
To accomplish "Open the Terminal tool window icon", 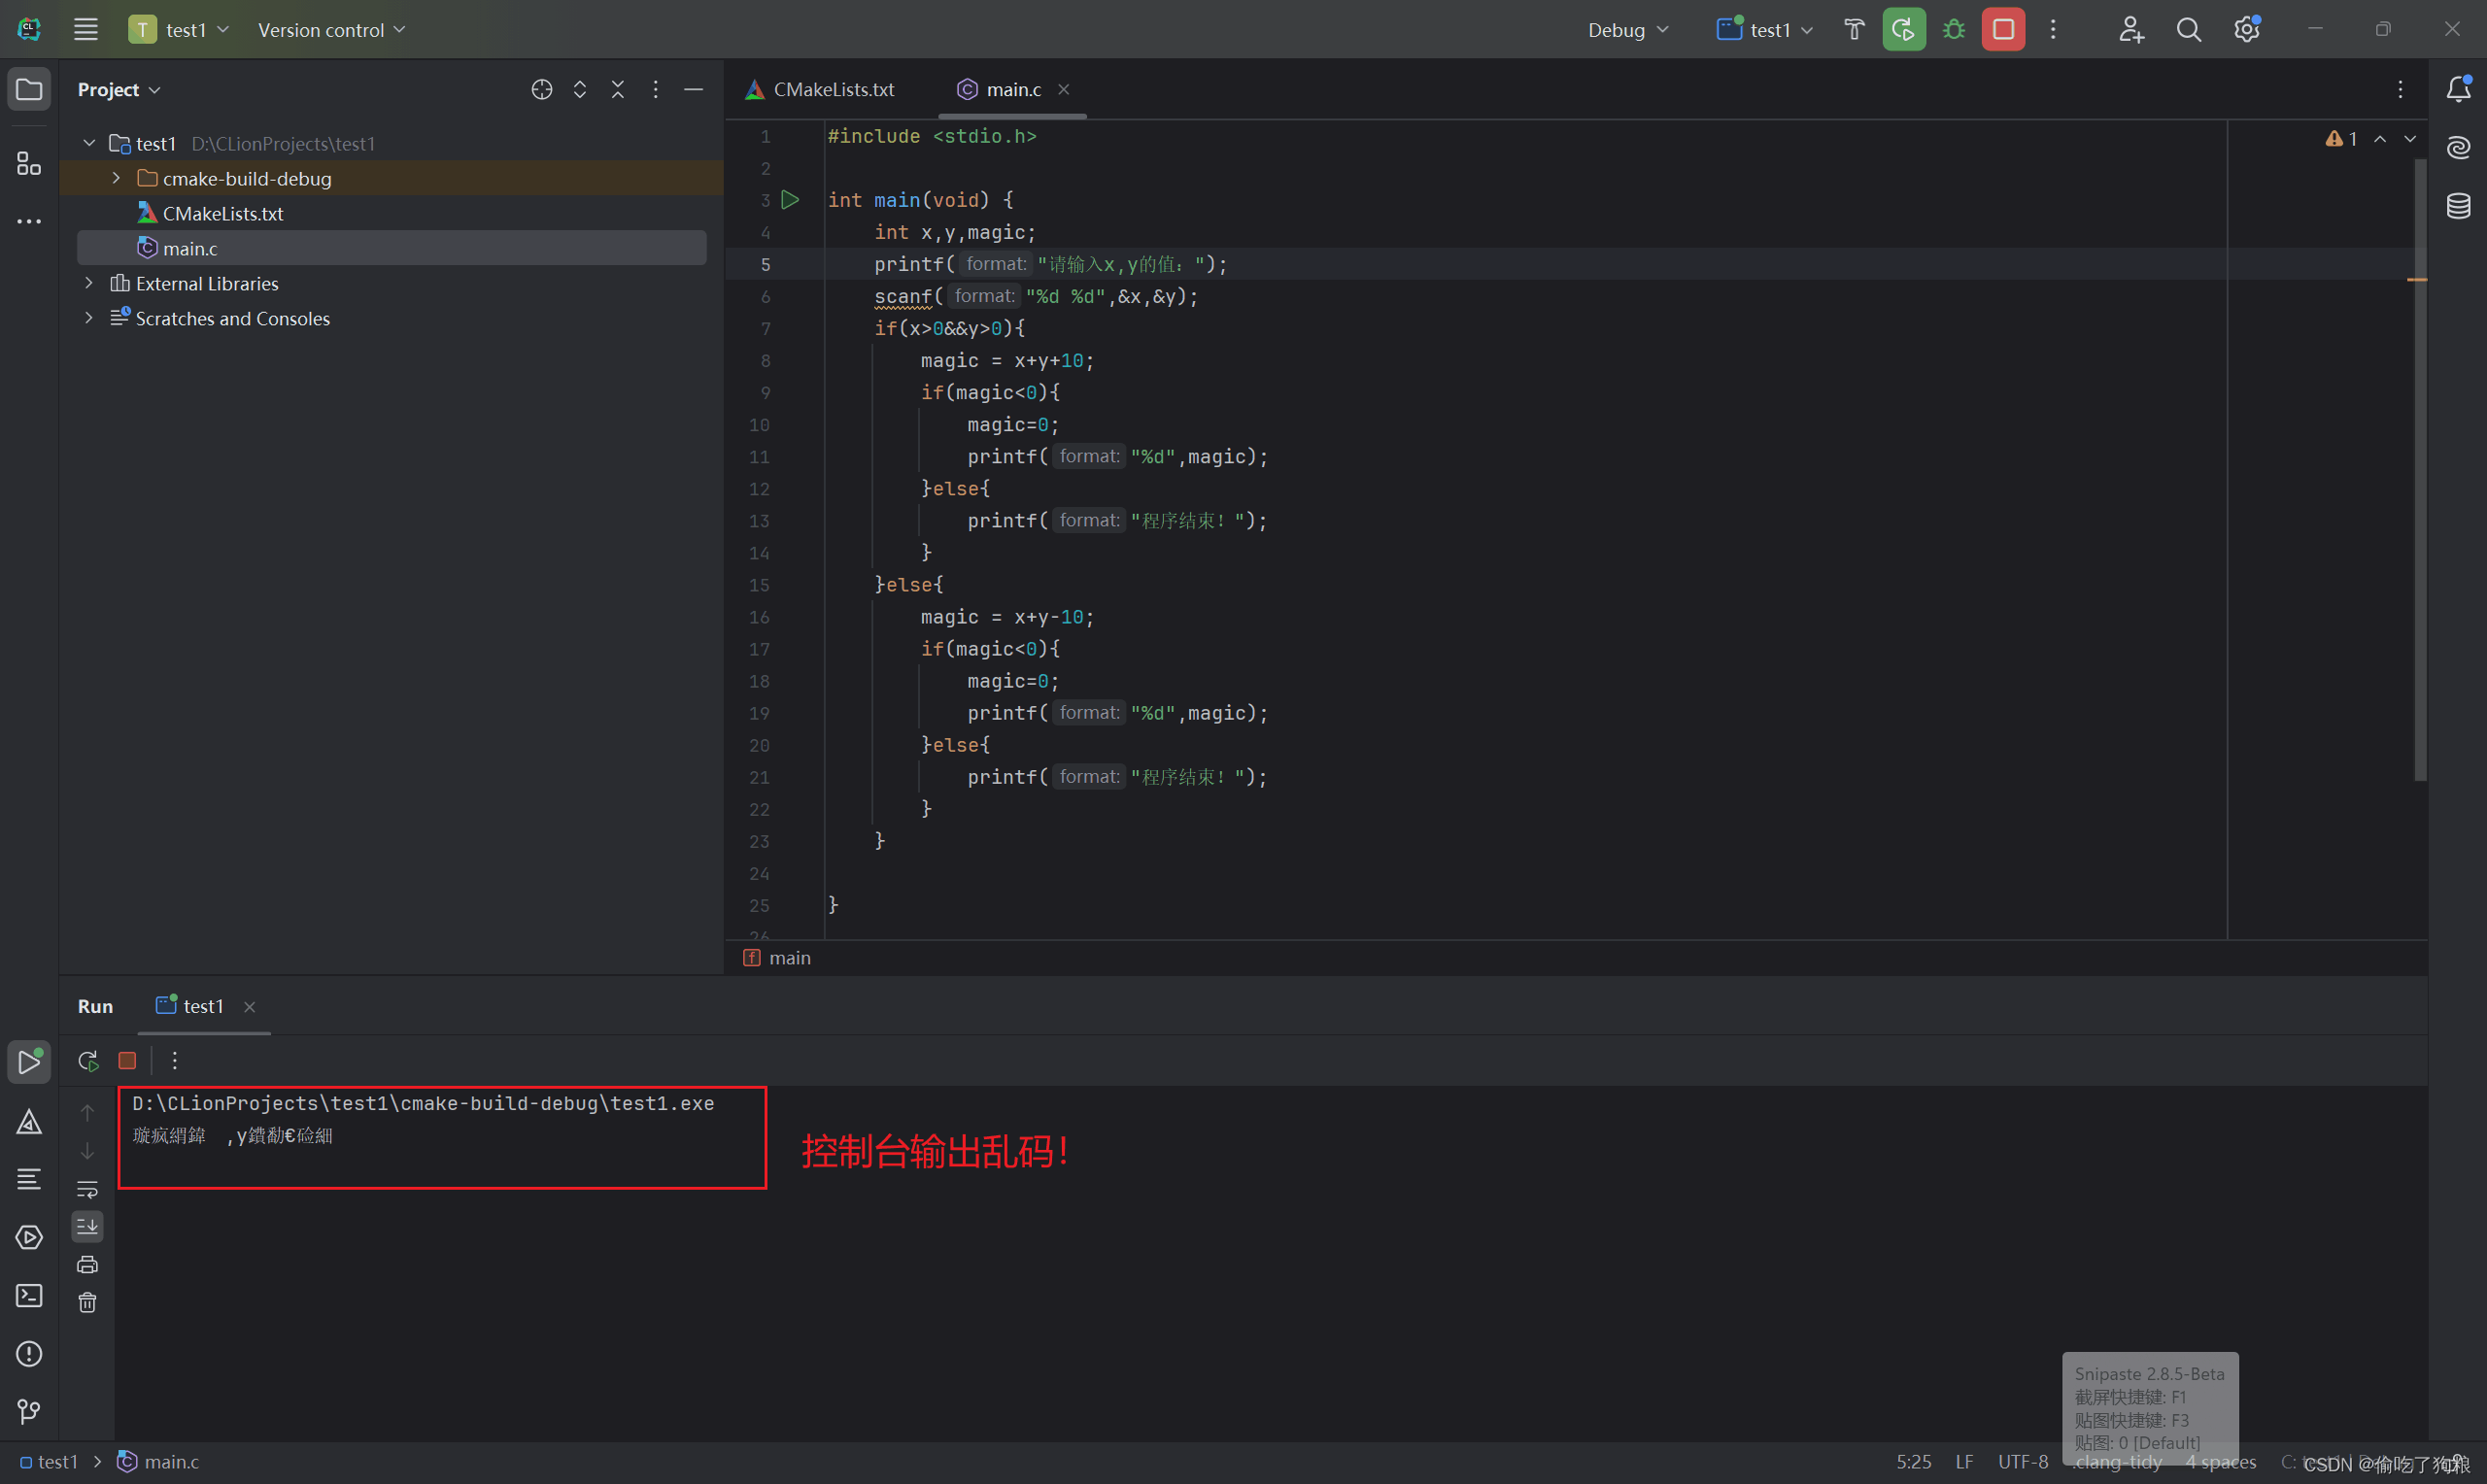I will [29, 1296].
